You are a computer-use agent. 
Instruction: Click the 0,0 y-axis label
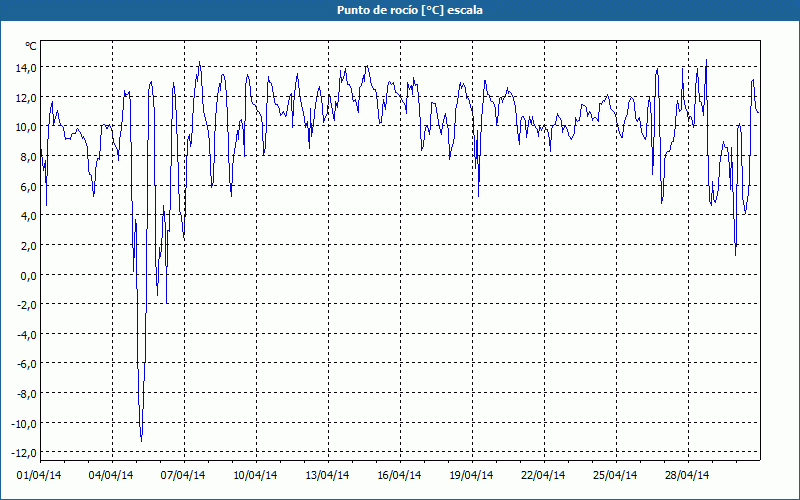click(x=29, y=275)
